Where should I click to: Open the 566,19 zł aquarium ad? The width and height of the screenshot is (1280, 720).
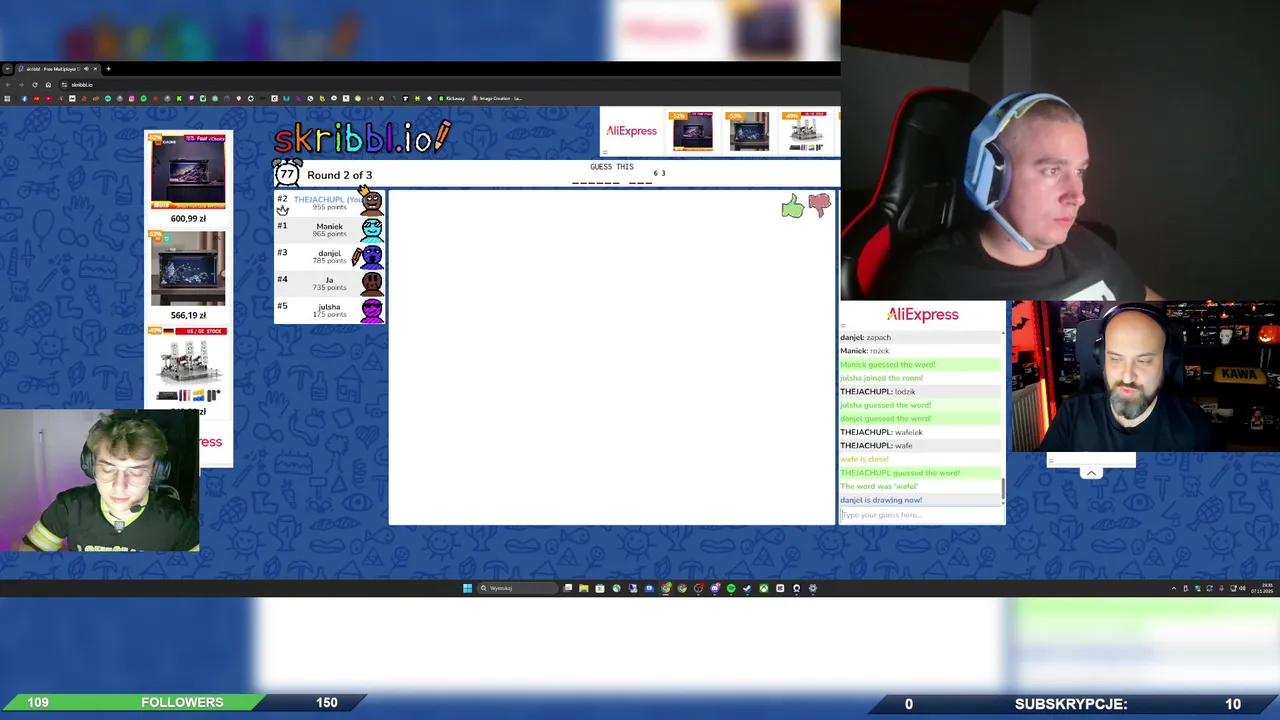click(188, 276)
